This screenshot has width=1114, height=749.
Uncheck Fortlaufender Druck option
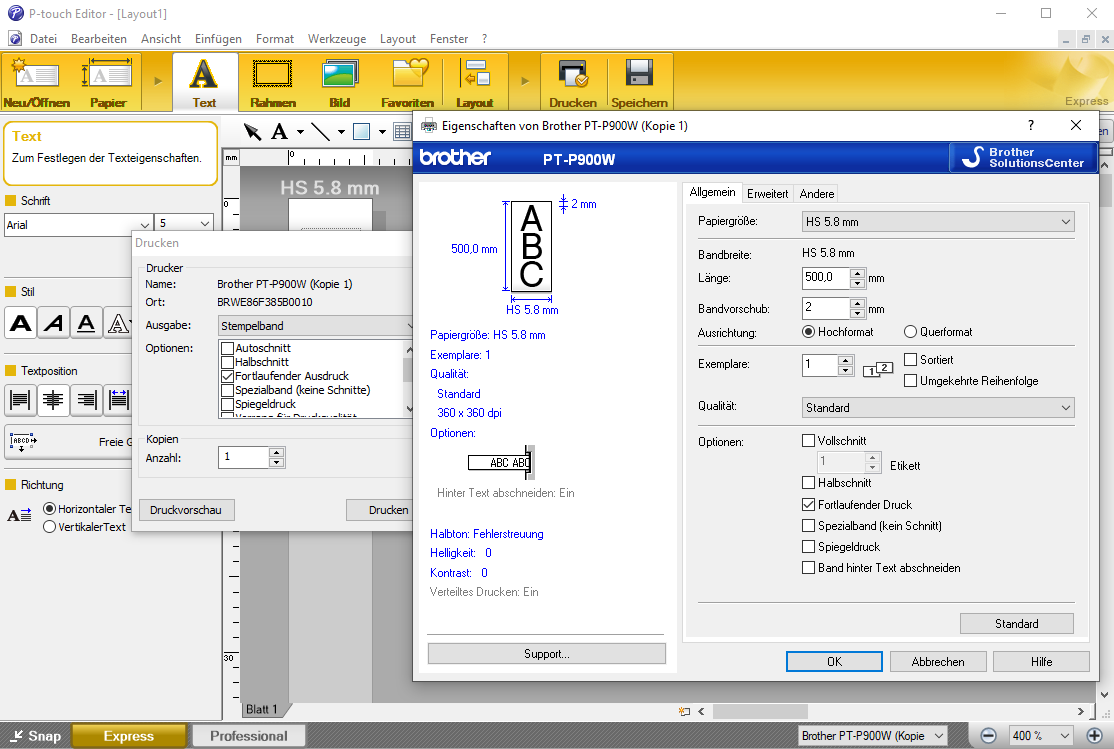tap(808, 505)
